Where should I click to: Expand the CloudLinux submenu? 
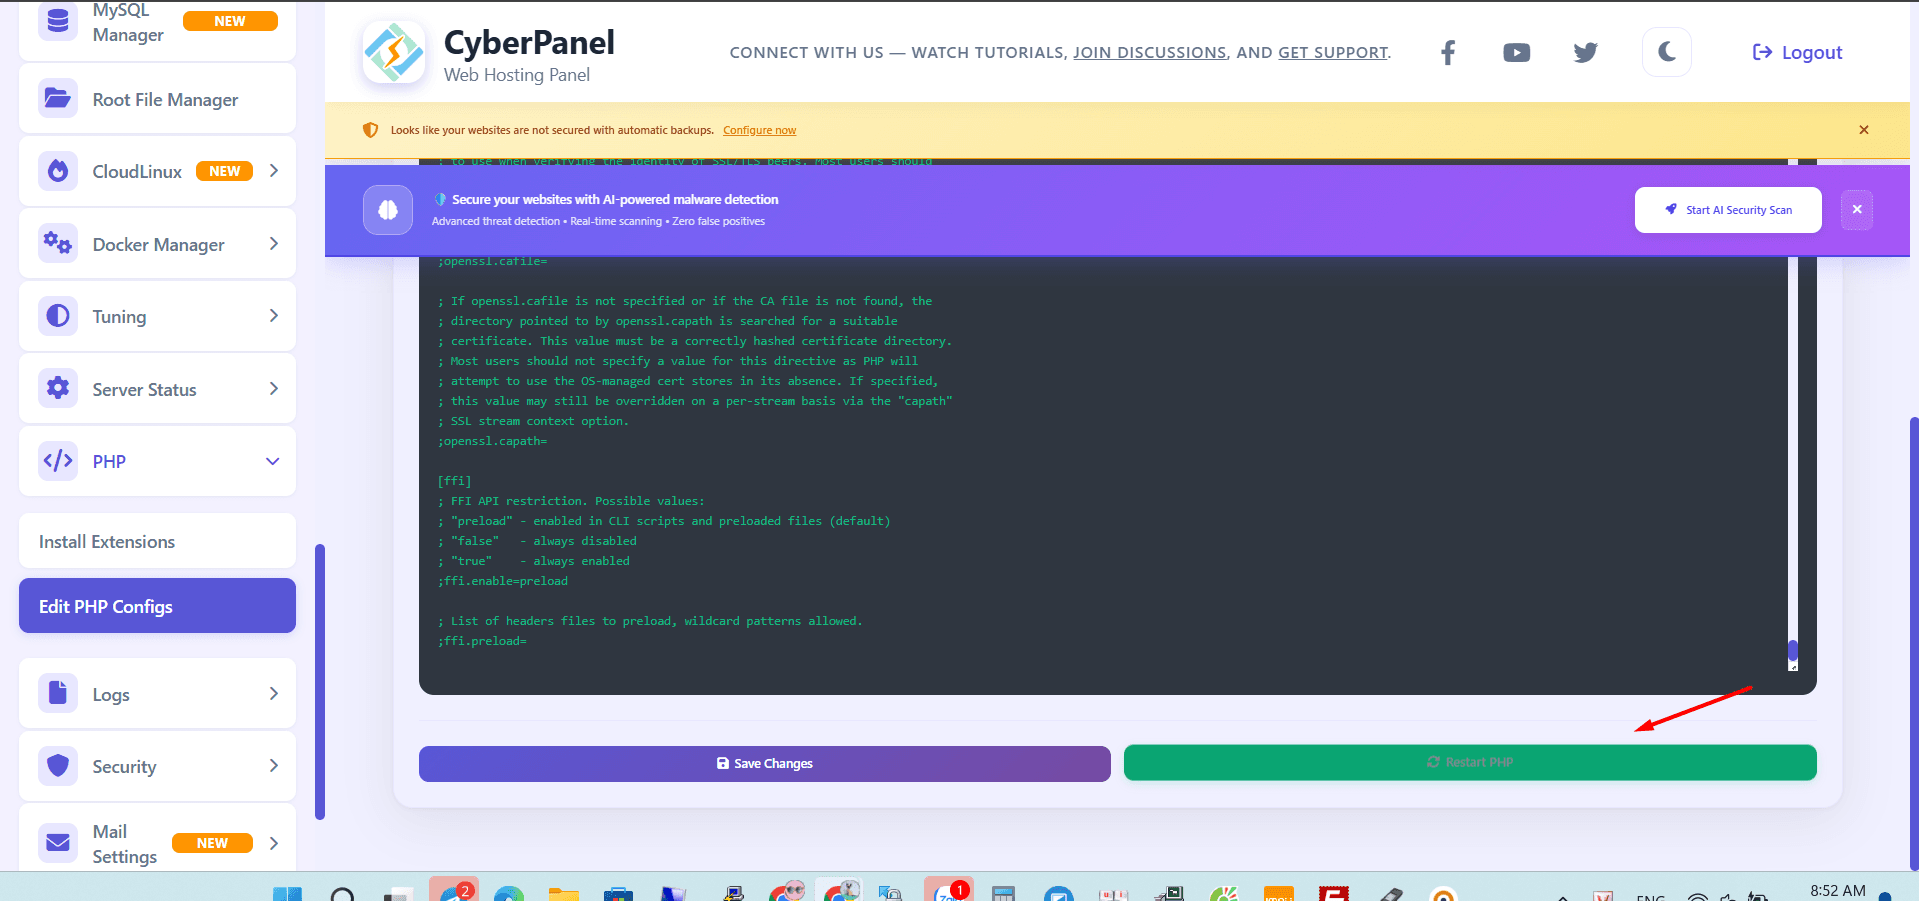tap(274, 171)
